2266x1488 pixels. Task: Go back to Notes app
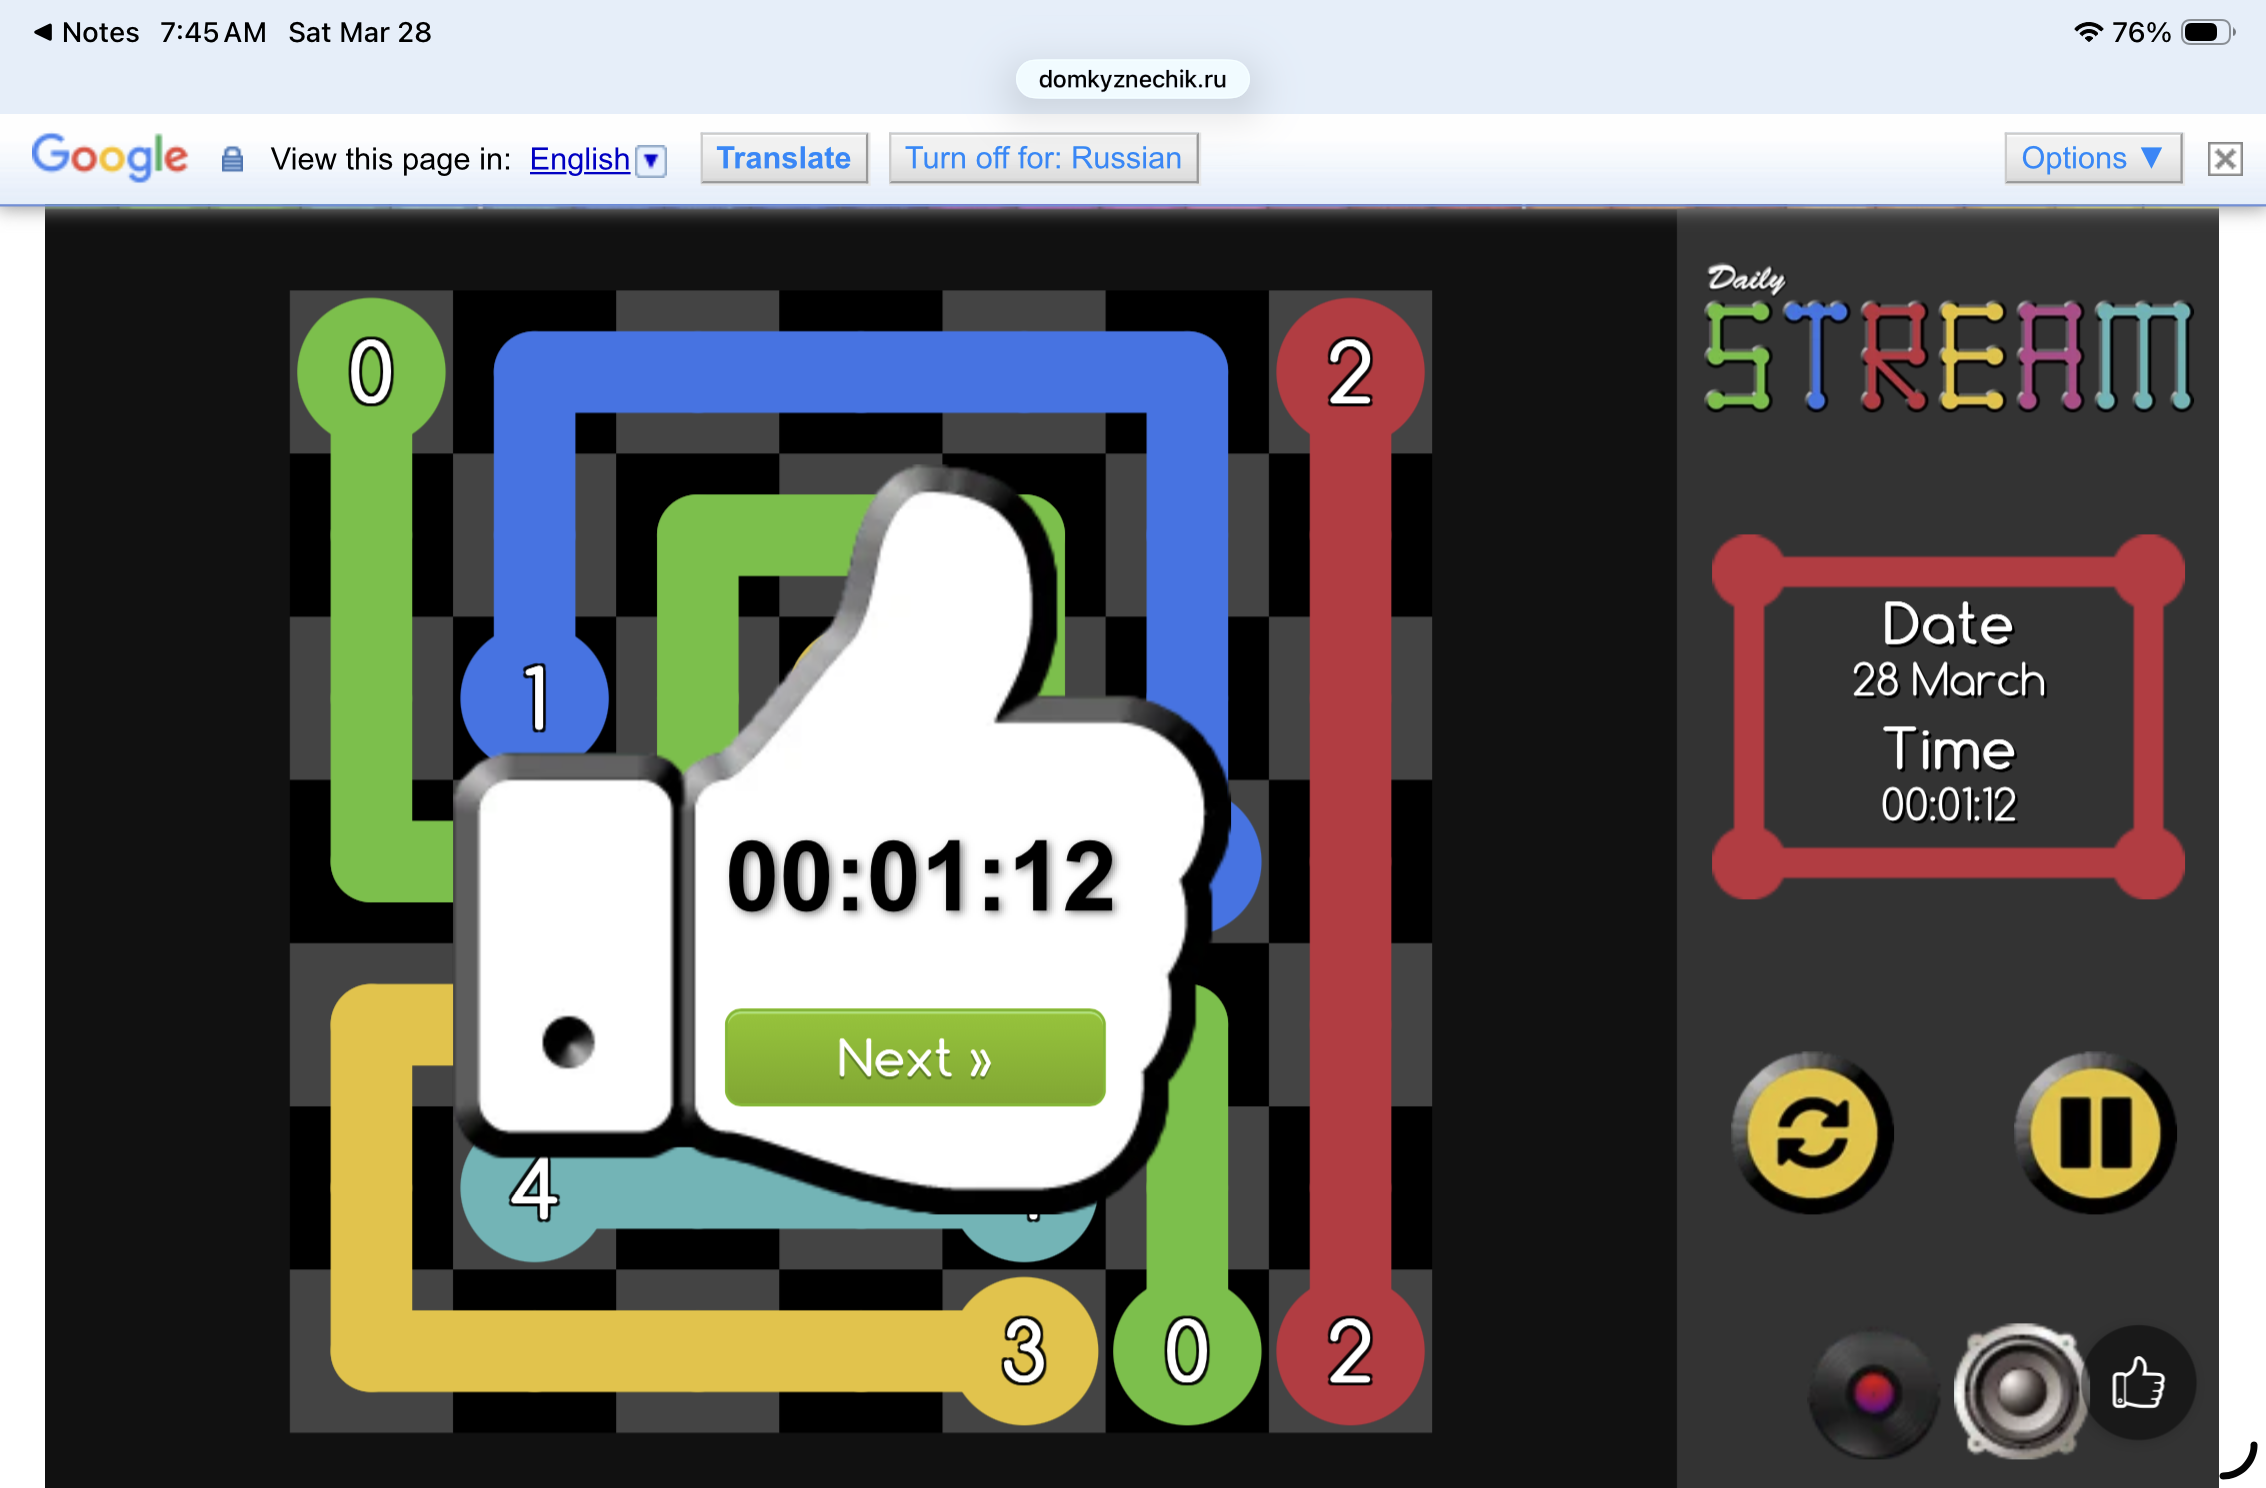tap(86, 32)
